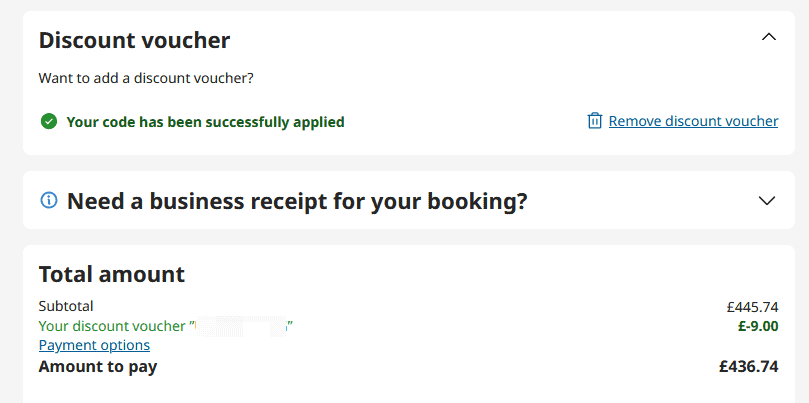809x403 pixels.
Task: Click the Subtotal label
Action: pos(65,306)
